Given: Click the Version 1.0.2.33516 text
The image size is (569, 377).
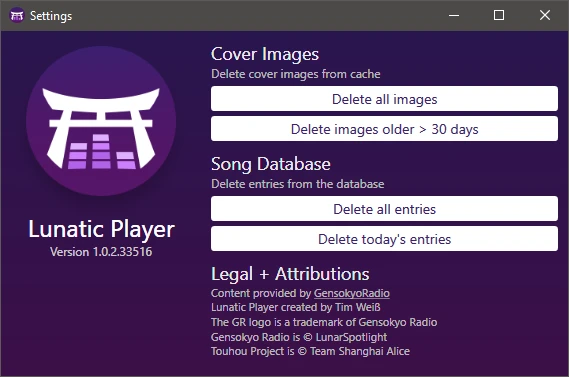Looking at the screenshot, I should (x=101, y=252).
